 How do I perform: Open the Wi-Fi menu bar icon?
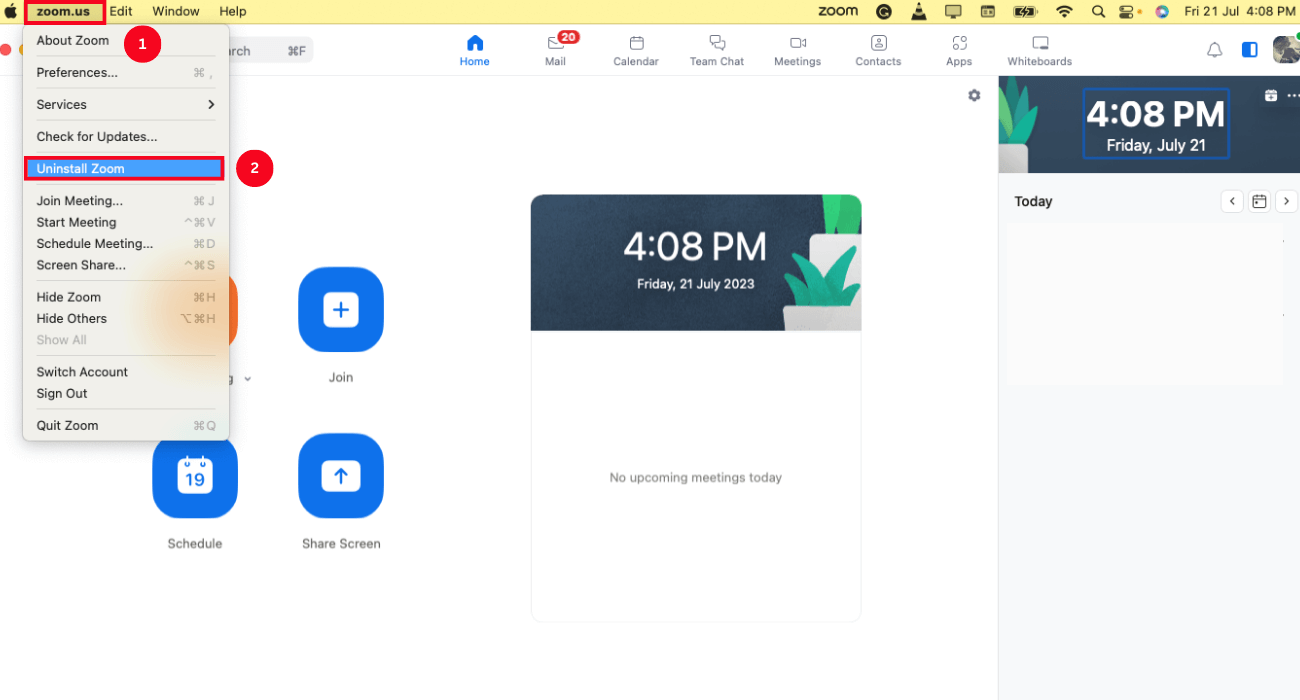point(1064,12)
